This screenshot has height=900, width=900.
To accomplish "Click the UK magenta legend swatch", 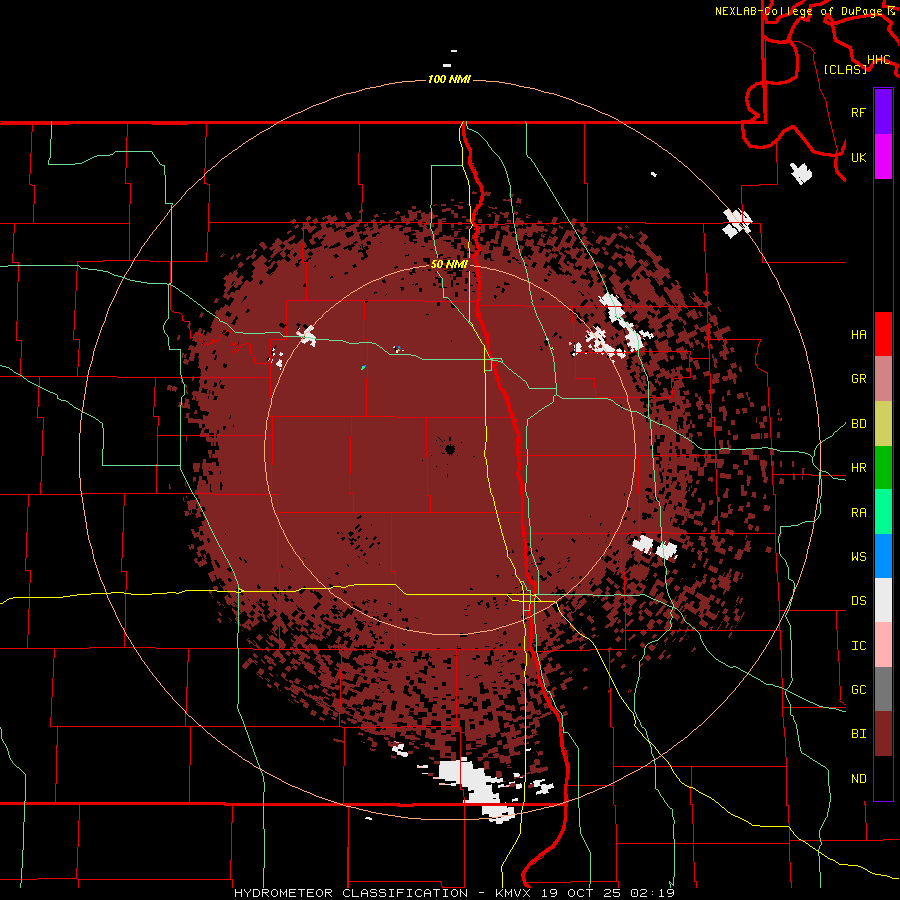I will pyautogui.click(x=883, y=157).
